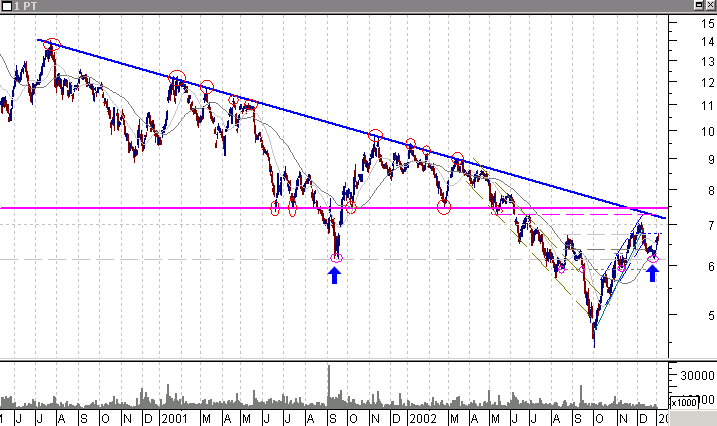Restore the 1 PT chart window

tap(699, 5)
